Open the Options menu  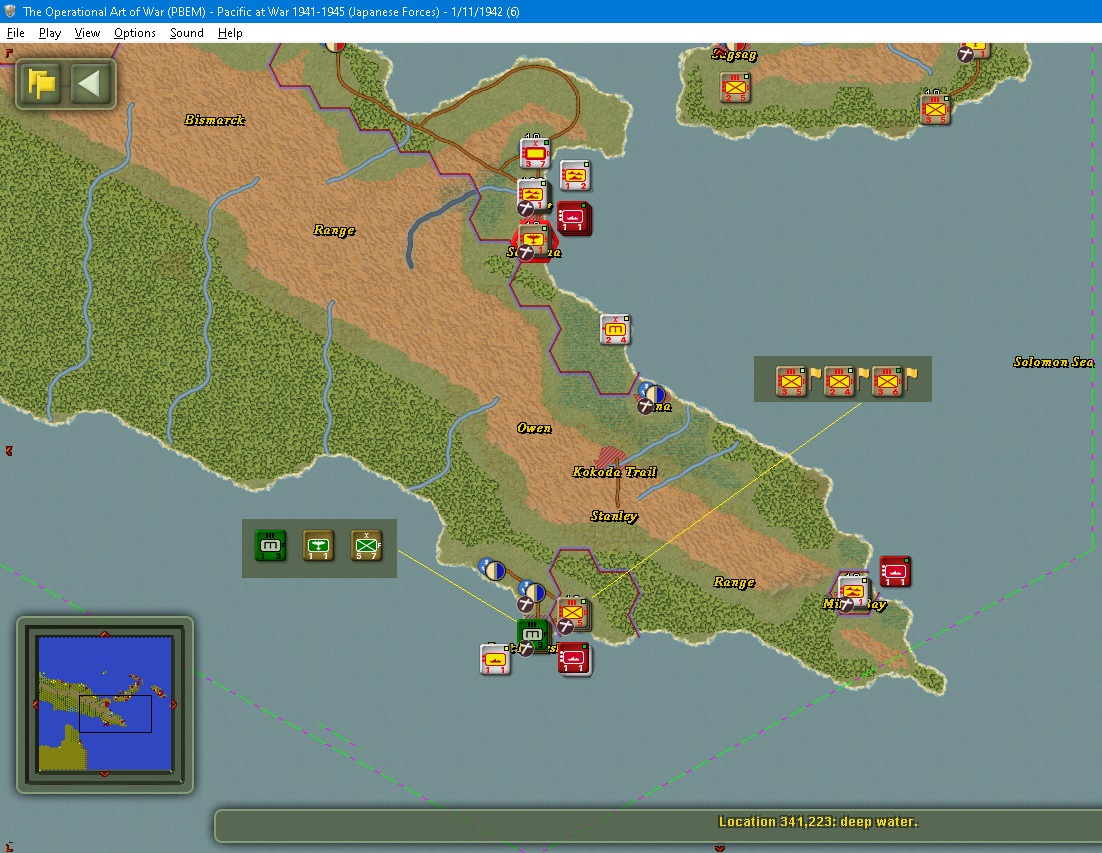[134, 33]
